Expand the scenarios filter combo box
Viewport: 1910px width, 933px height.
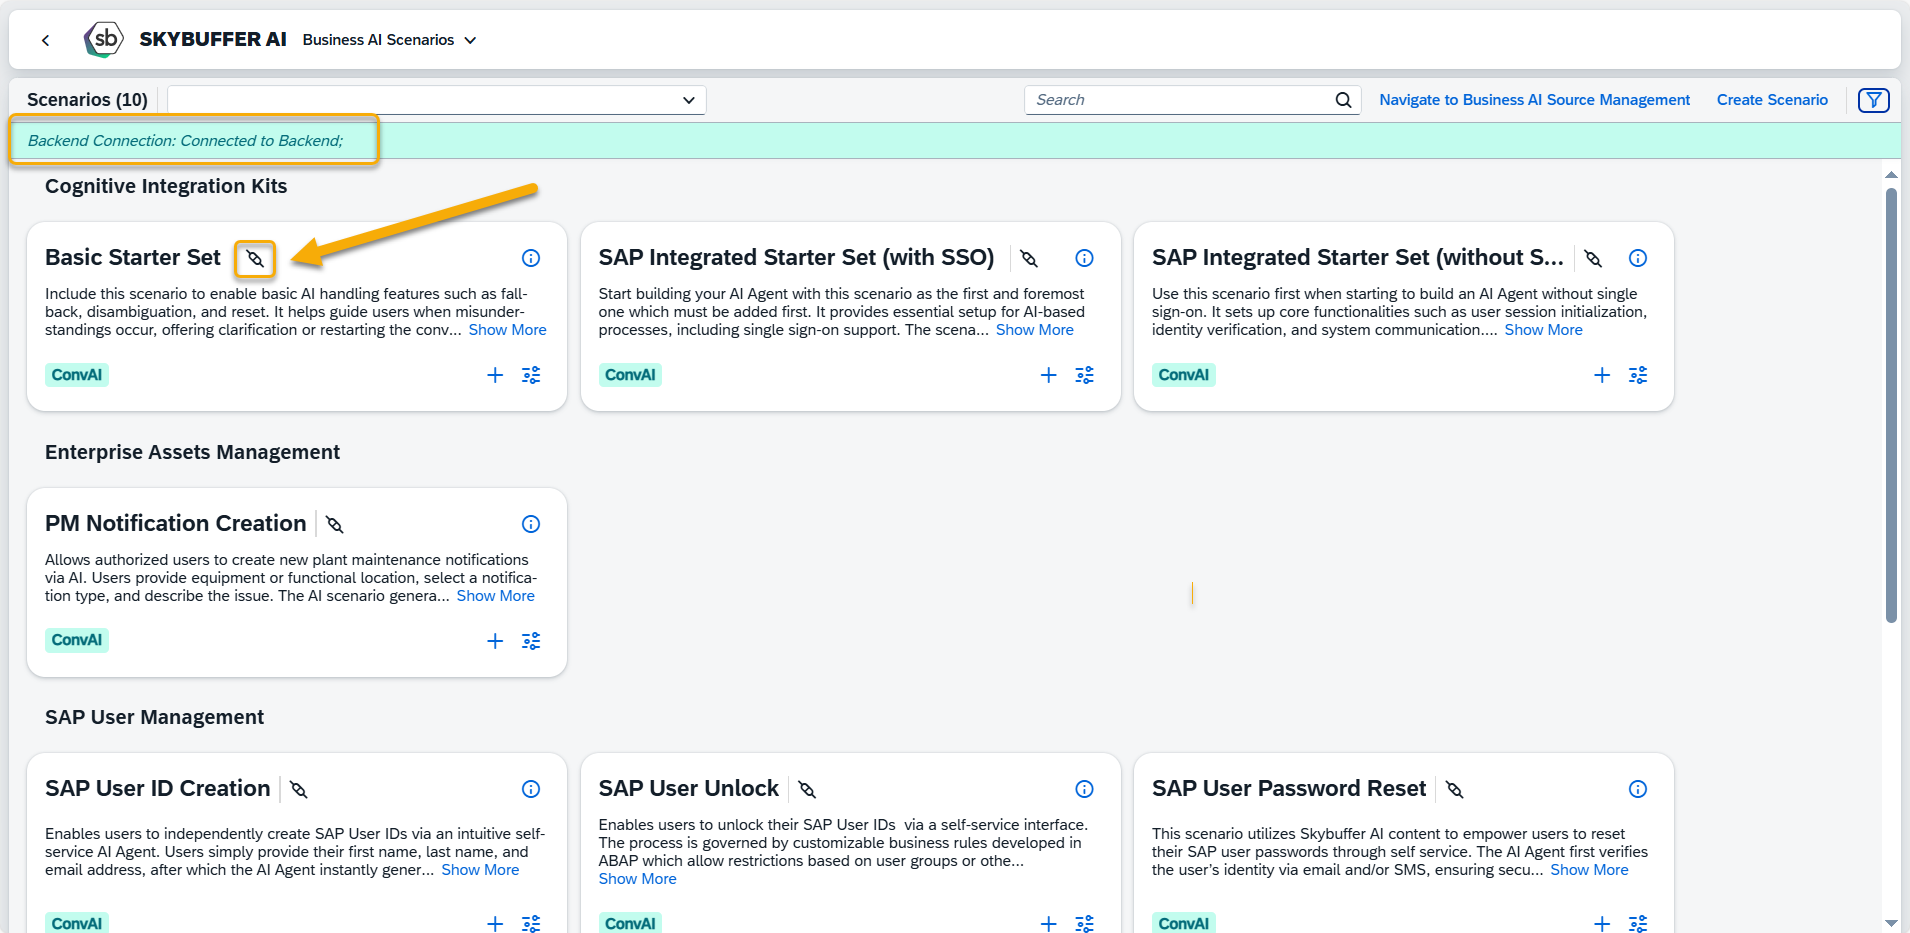tap(437, 100)
